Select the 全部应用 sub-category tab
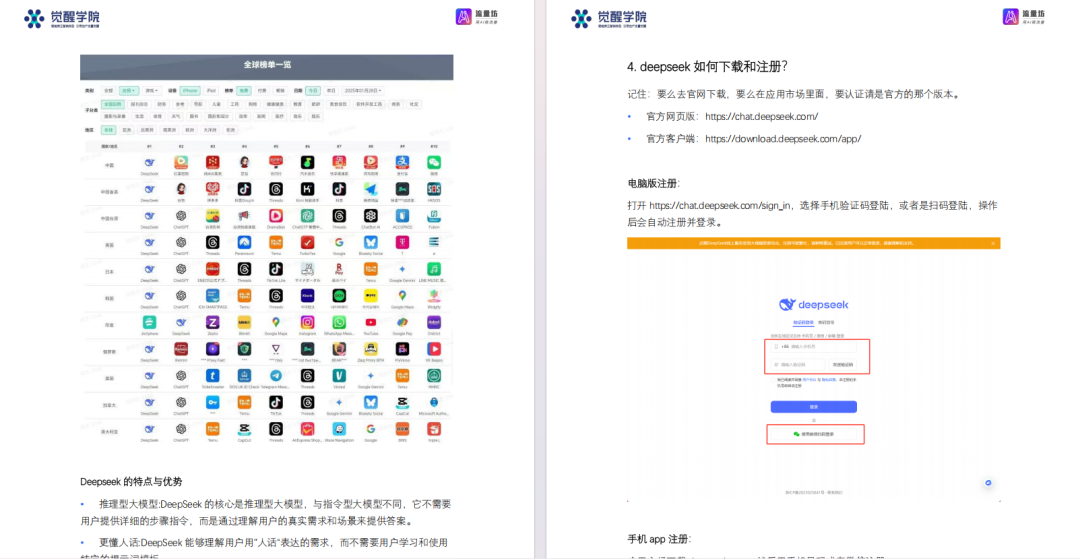This screenshot has height=559, width=1080. pos(113,105)
